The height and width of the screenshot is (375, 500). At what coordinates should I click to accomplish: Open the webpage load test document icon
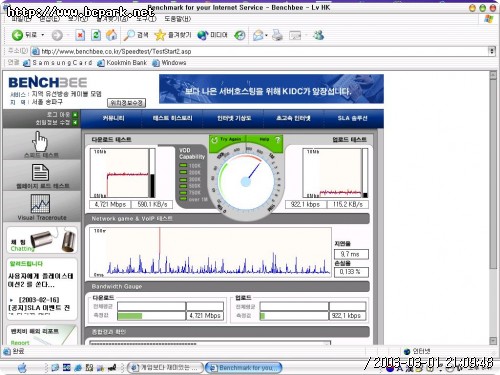[40, 172]
